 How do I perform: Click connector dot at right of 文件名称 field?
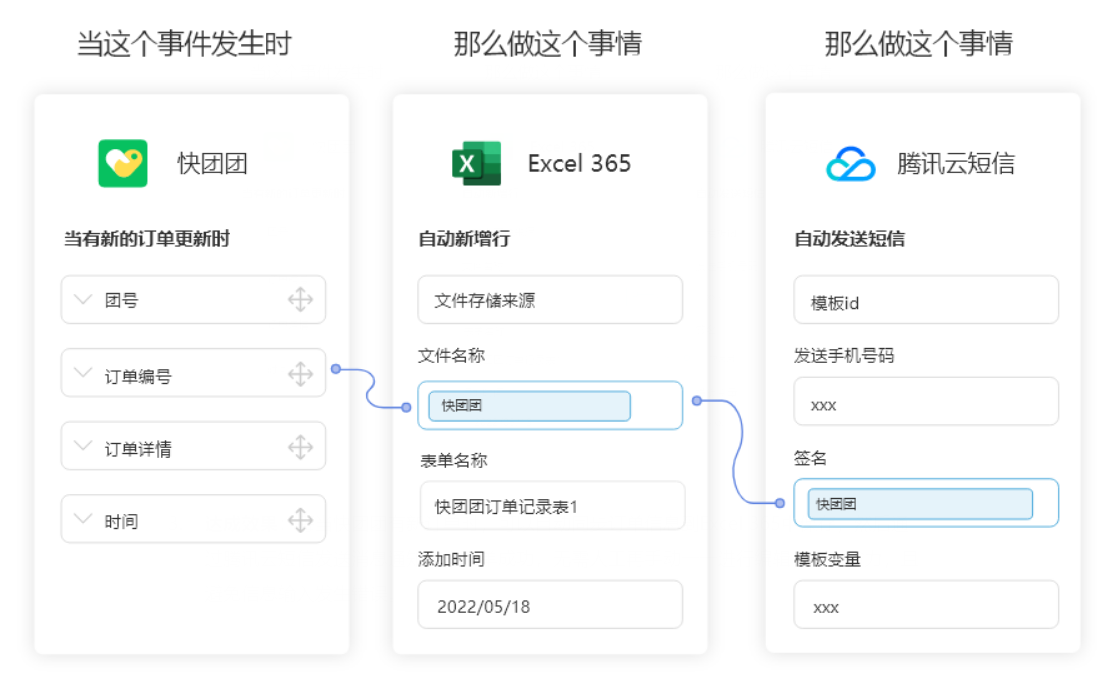tap(696, 401)
